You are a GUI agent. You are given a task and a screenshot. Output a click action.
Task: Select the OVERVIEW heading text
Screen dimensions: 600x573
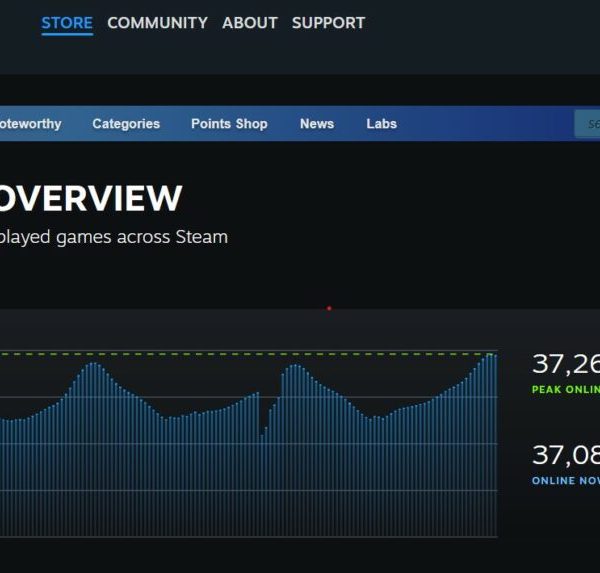click(90, 198)
